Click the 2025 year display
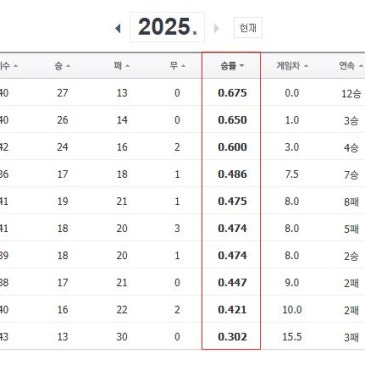Image resolution: width=365 pixels, height=365 pixels. [167, 27]
